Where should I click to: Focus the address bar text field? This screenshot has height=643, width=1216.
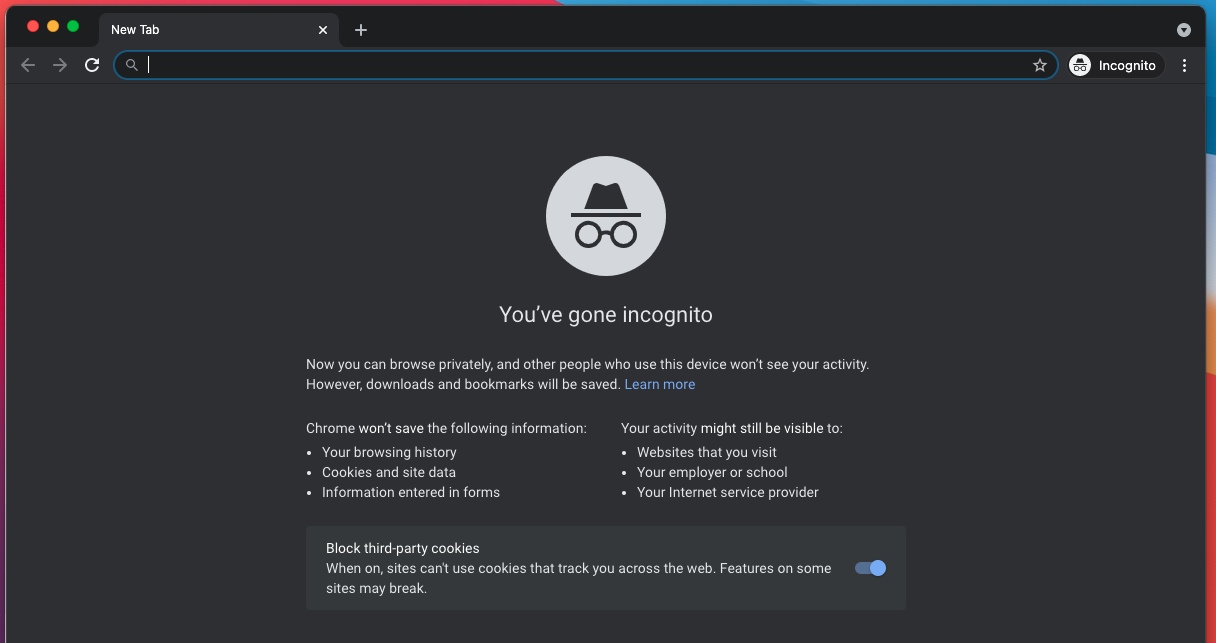[x=580, y=65]
